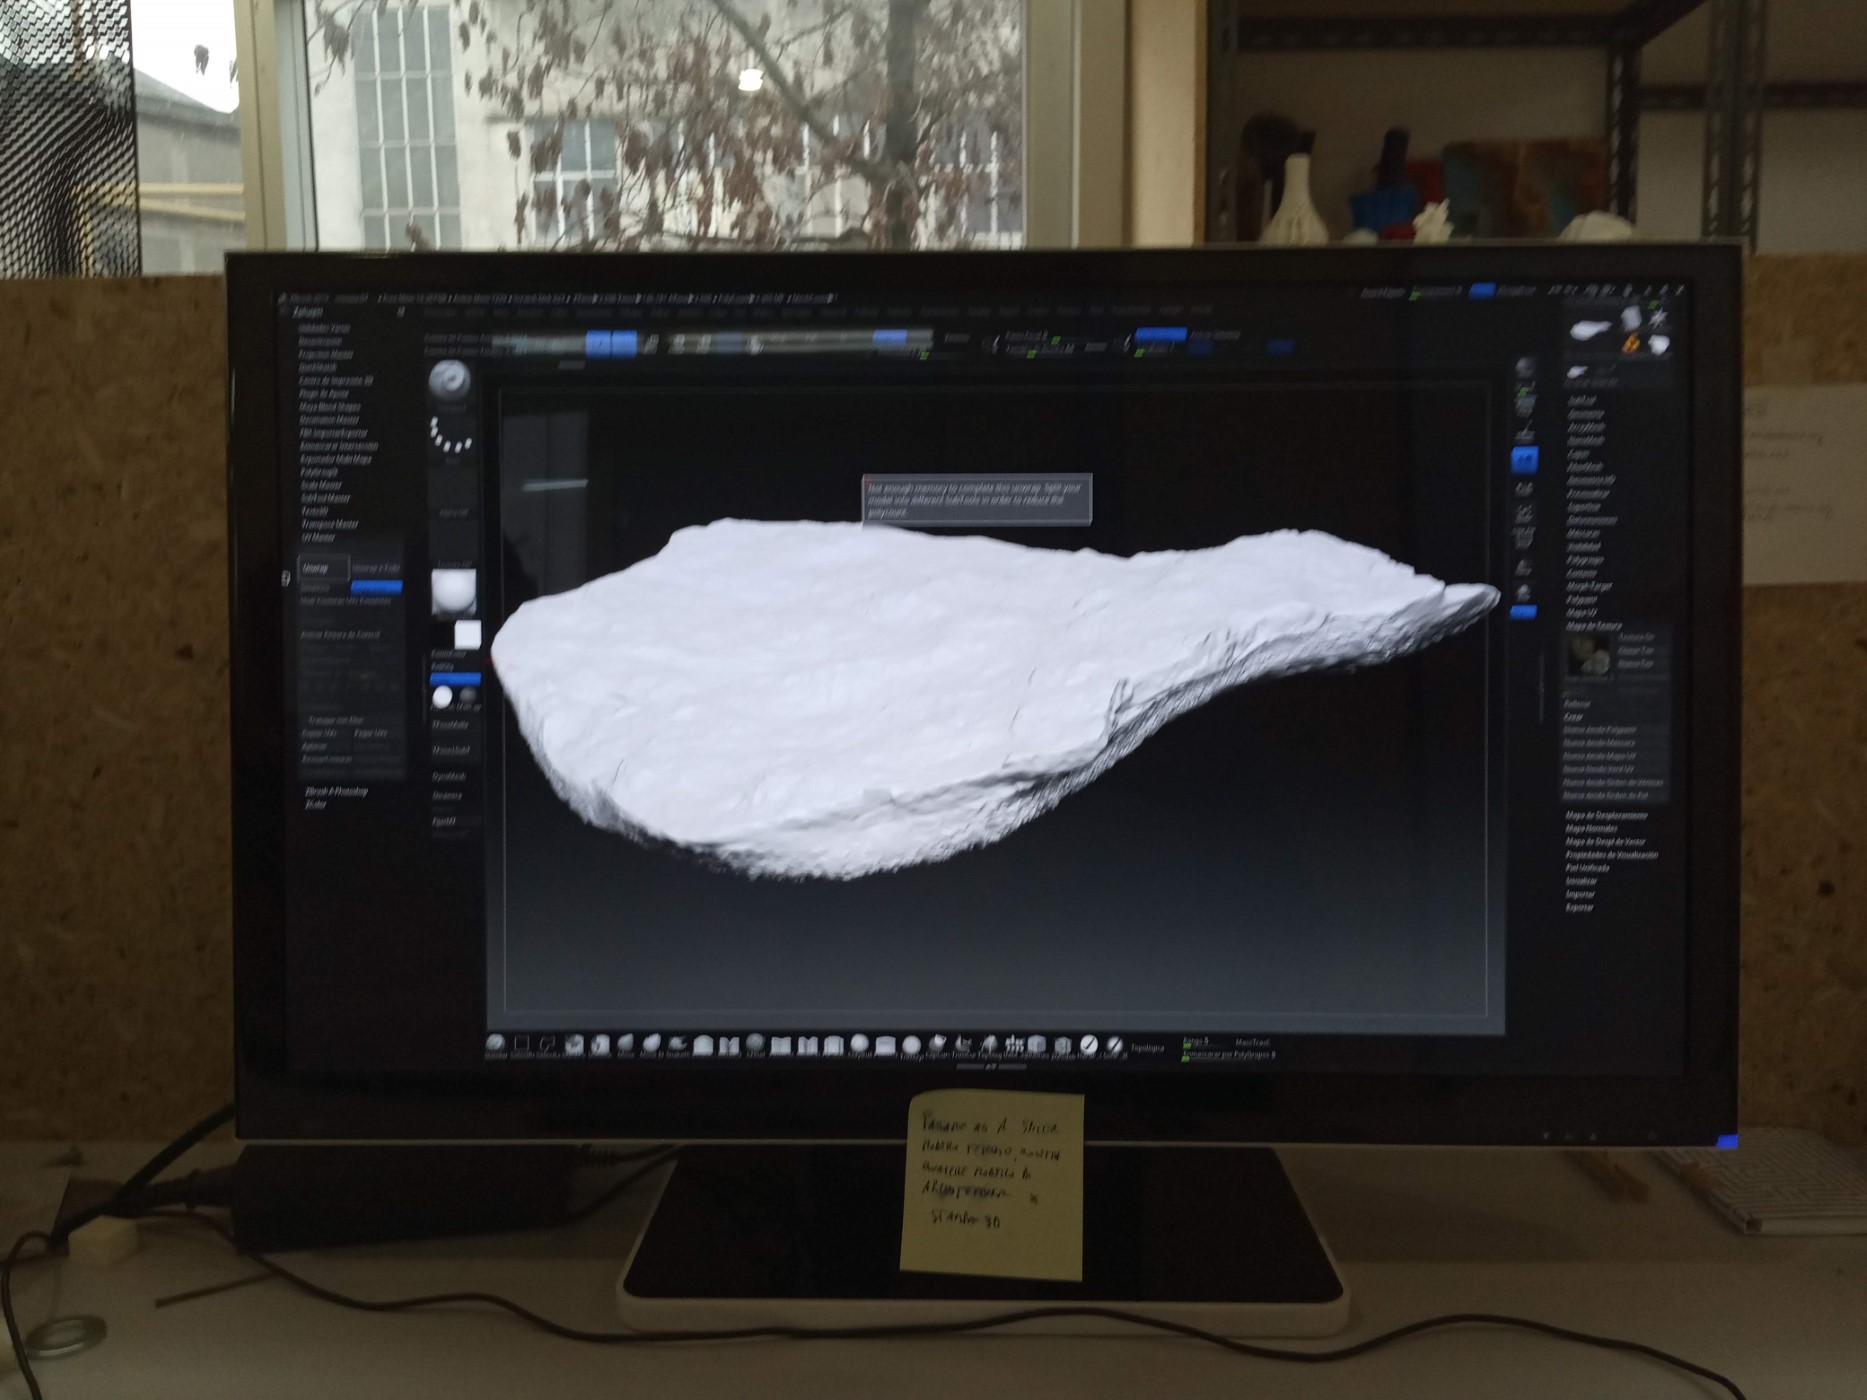Select the SelectLasso brush icon in bottom shelf
The height and width of the screenshot is (1400, 1867).
pyautogui.click(x=547, y=1044)
